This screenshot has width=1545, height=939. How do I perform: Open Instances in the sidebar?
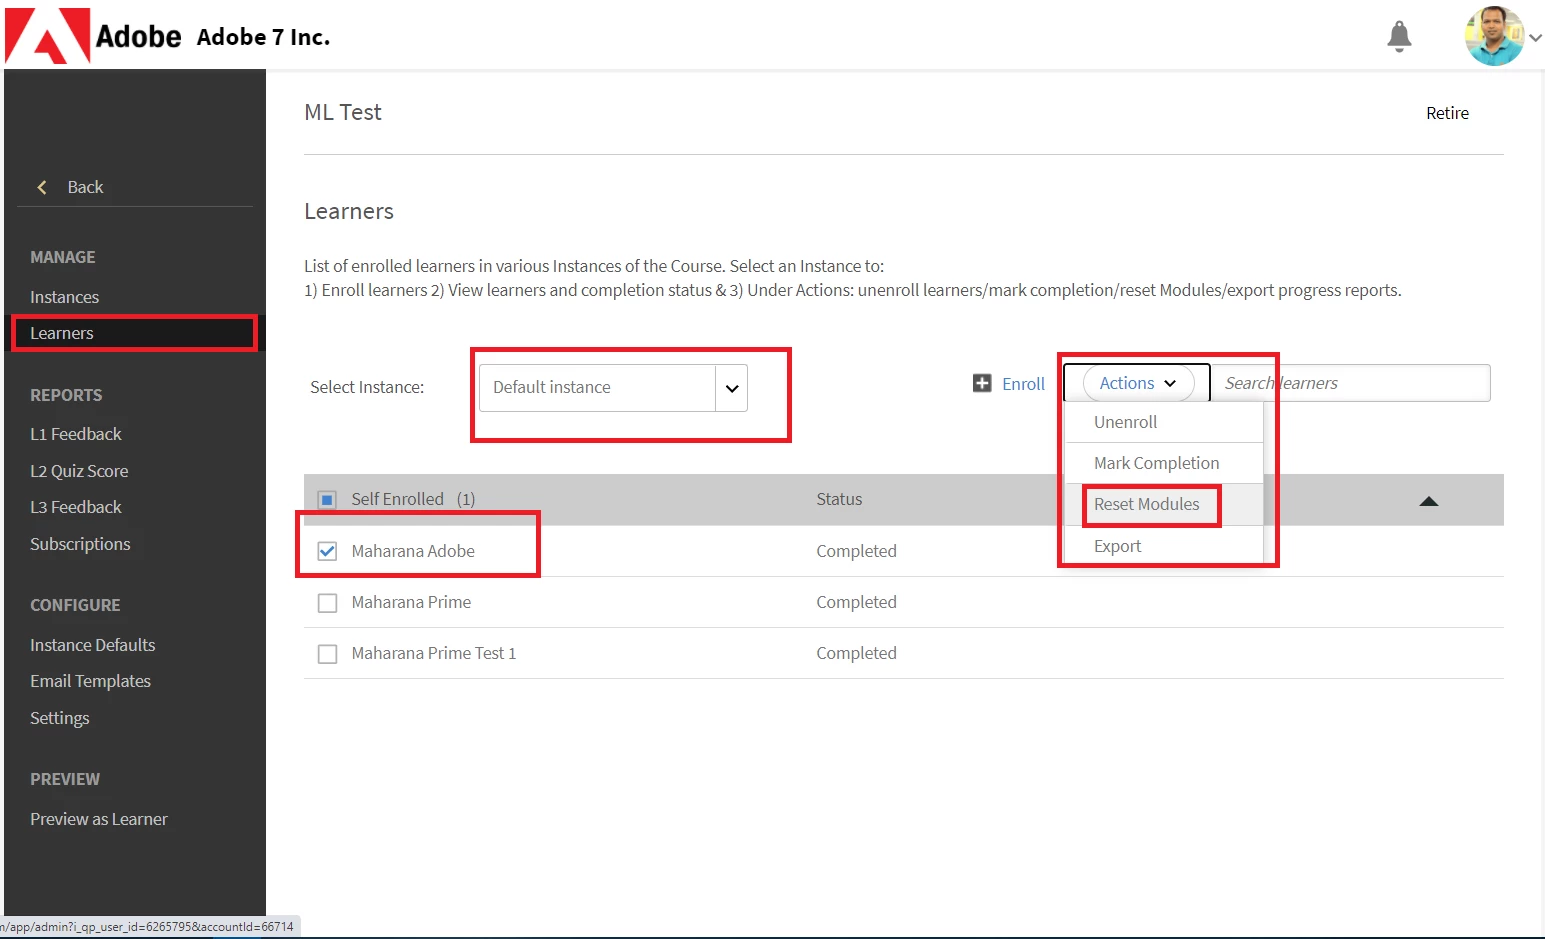pos(64,297)
